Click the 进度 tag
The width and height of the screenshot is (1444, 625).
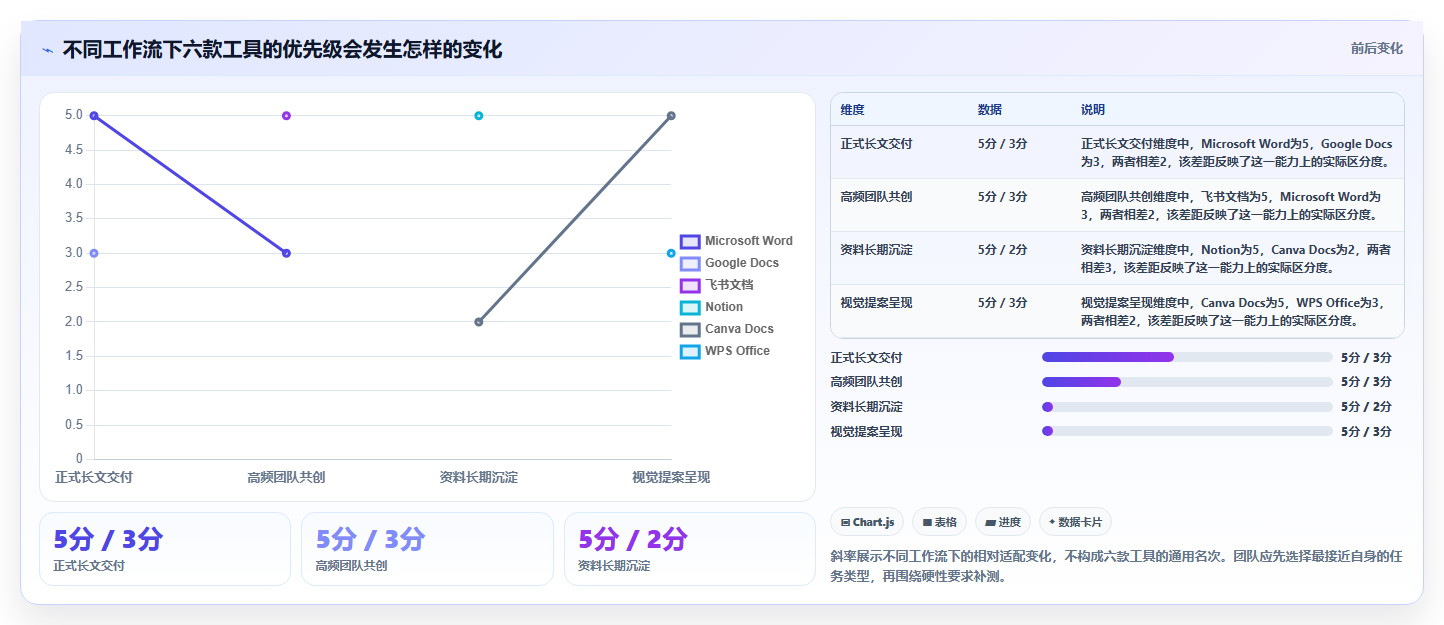pos(1003,522)
